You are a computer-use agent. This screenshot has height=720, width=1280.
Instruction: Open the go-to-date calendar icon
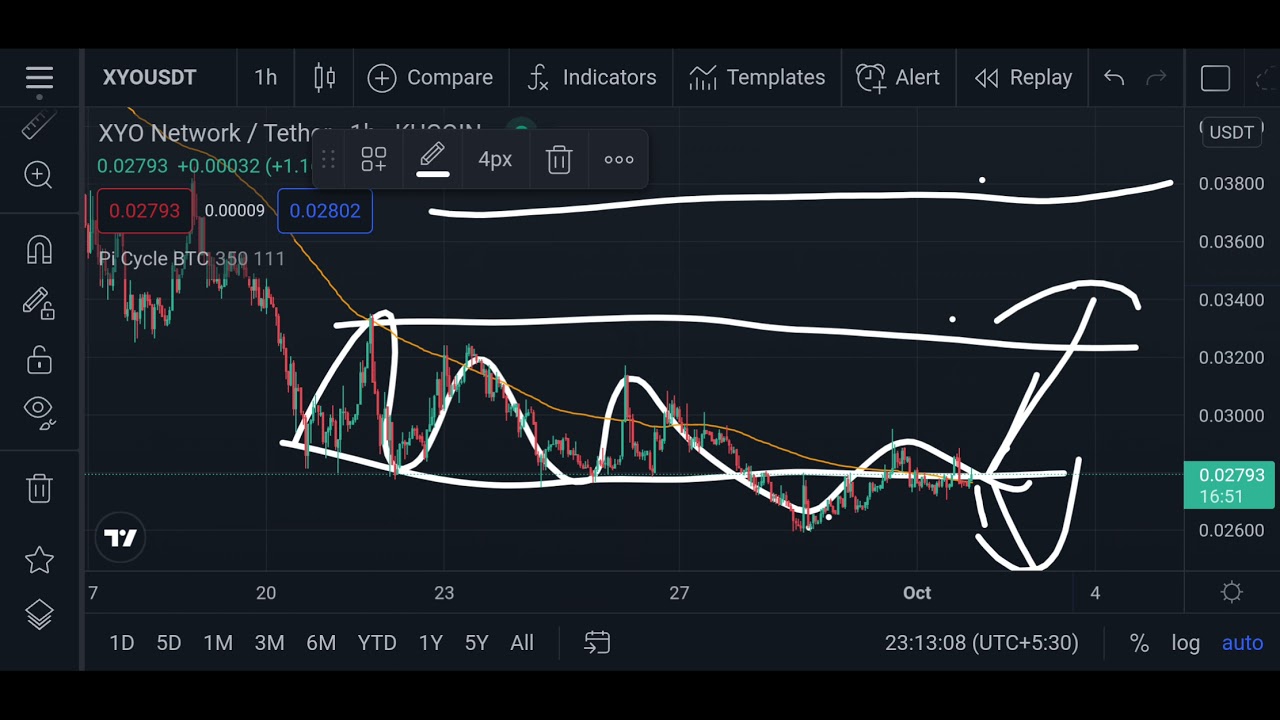[597, 643]
